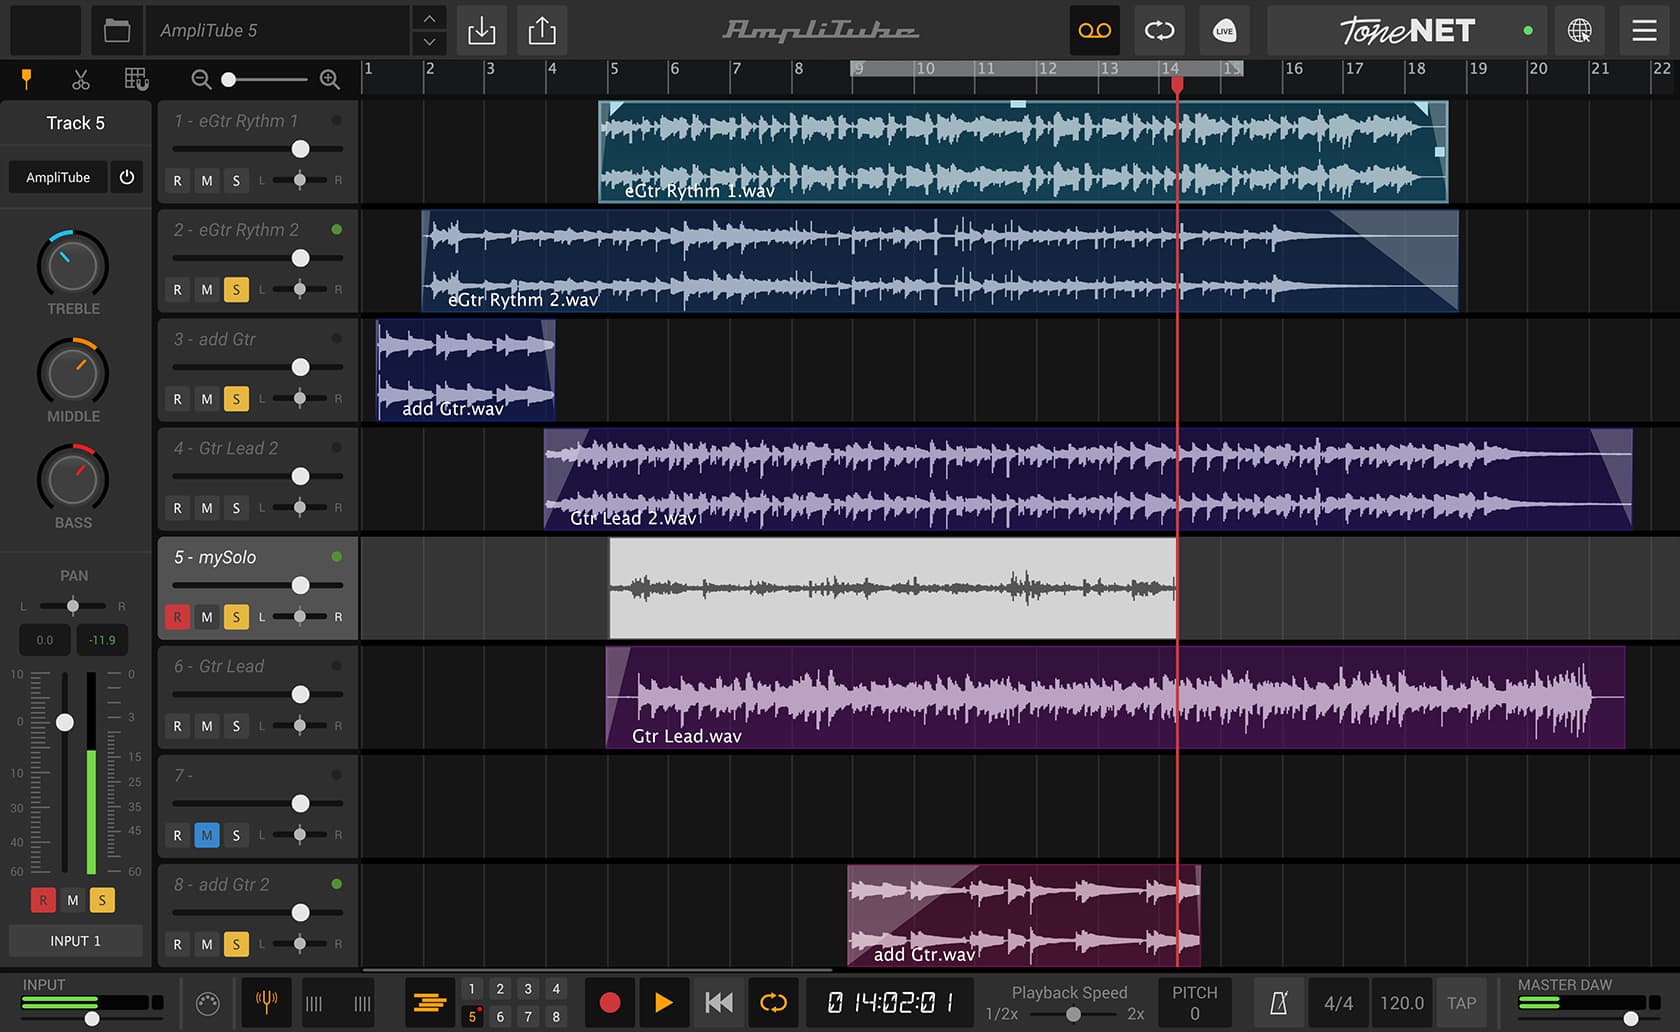Unmute track 7
The height and width of the screenshot is (1032, 1680).
coord(207,835)
